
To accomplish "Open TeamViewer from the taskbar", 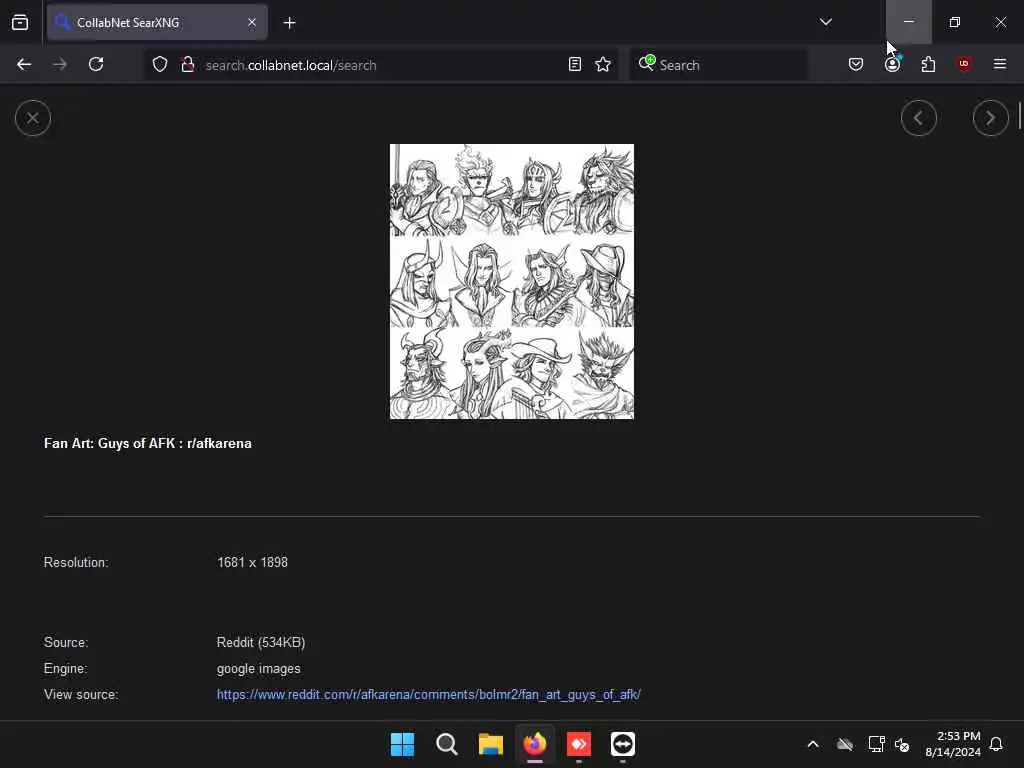I will [623, 744].
